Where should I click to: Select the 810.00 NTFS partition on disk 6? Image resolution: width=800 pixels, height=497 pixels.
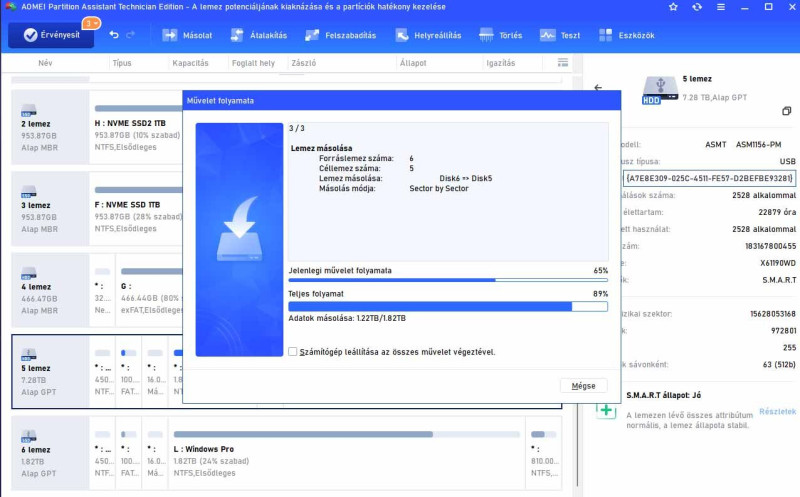click(x=544, y=453)
